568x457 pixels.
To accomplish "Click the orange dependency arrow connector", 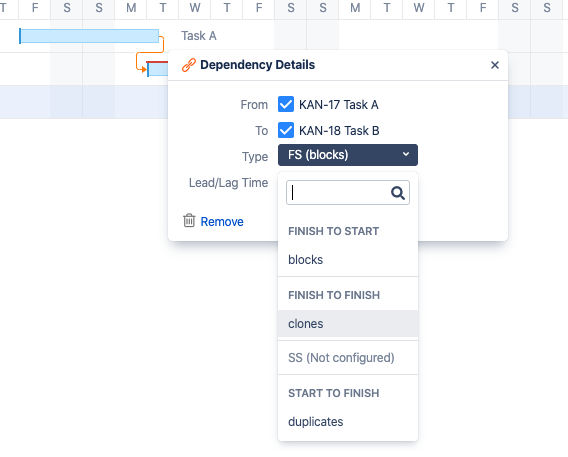I will [x=149, y=53].
